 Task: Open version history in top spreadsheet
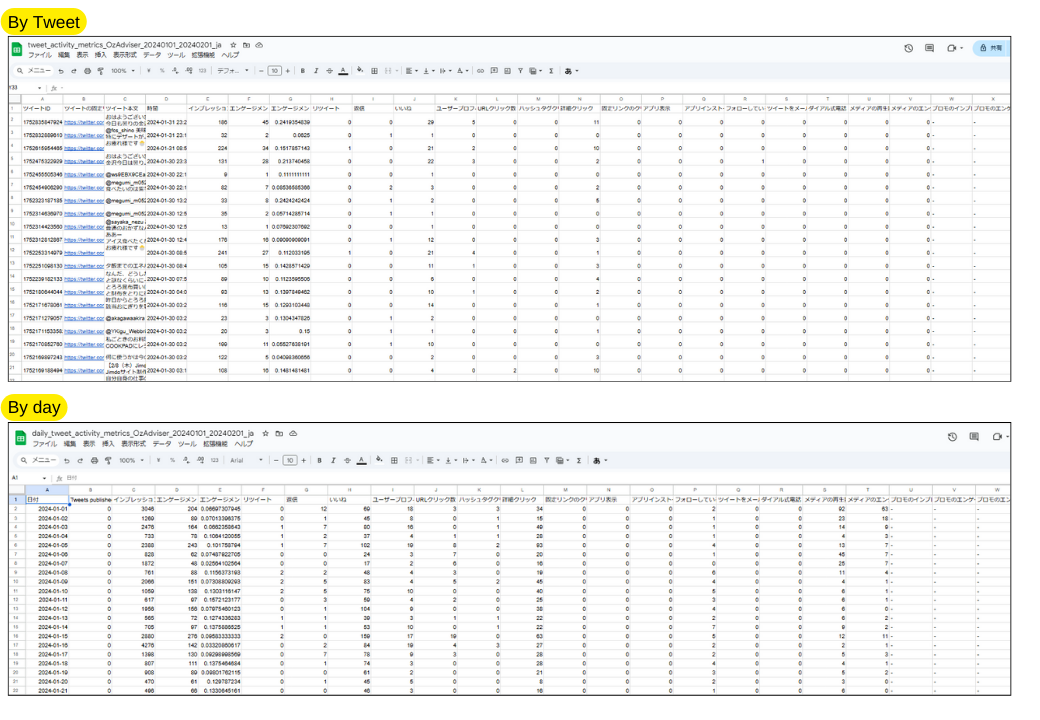click(x=908, y=48)
